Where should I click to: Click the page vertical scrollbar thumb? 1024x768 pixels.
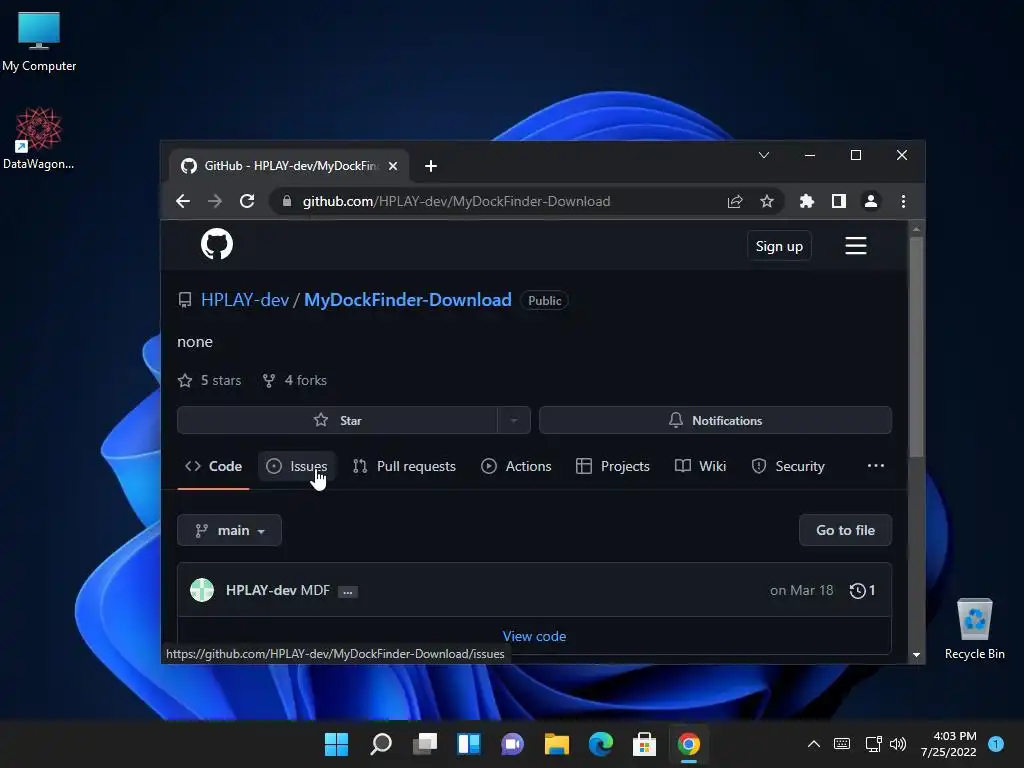click(916, 347)
